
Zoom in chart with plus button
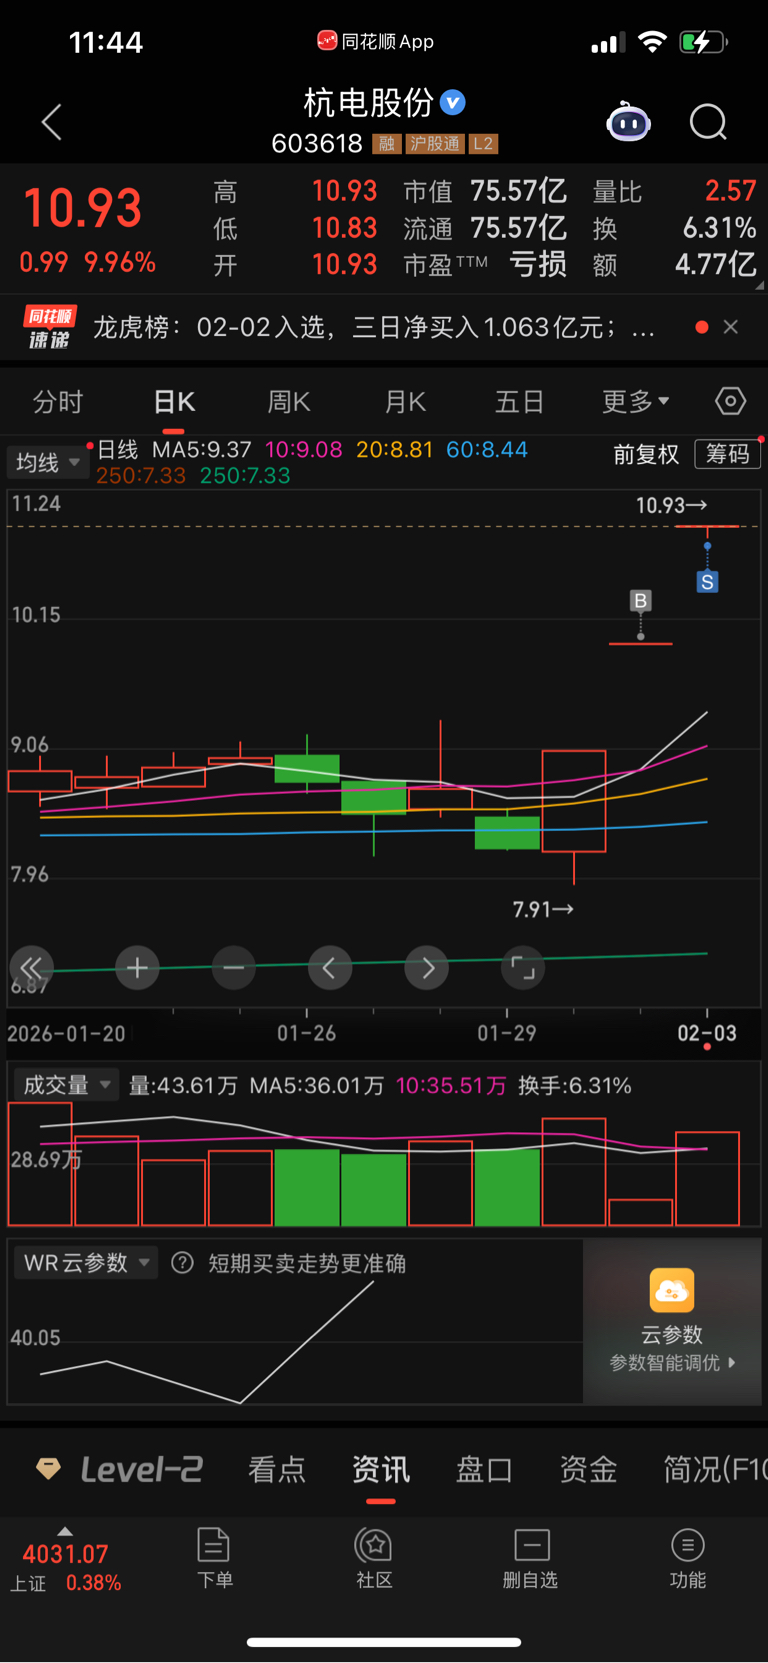[137, 968]
